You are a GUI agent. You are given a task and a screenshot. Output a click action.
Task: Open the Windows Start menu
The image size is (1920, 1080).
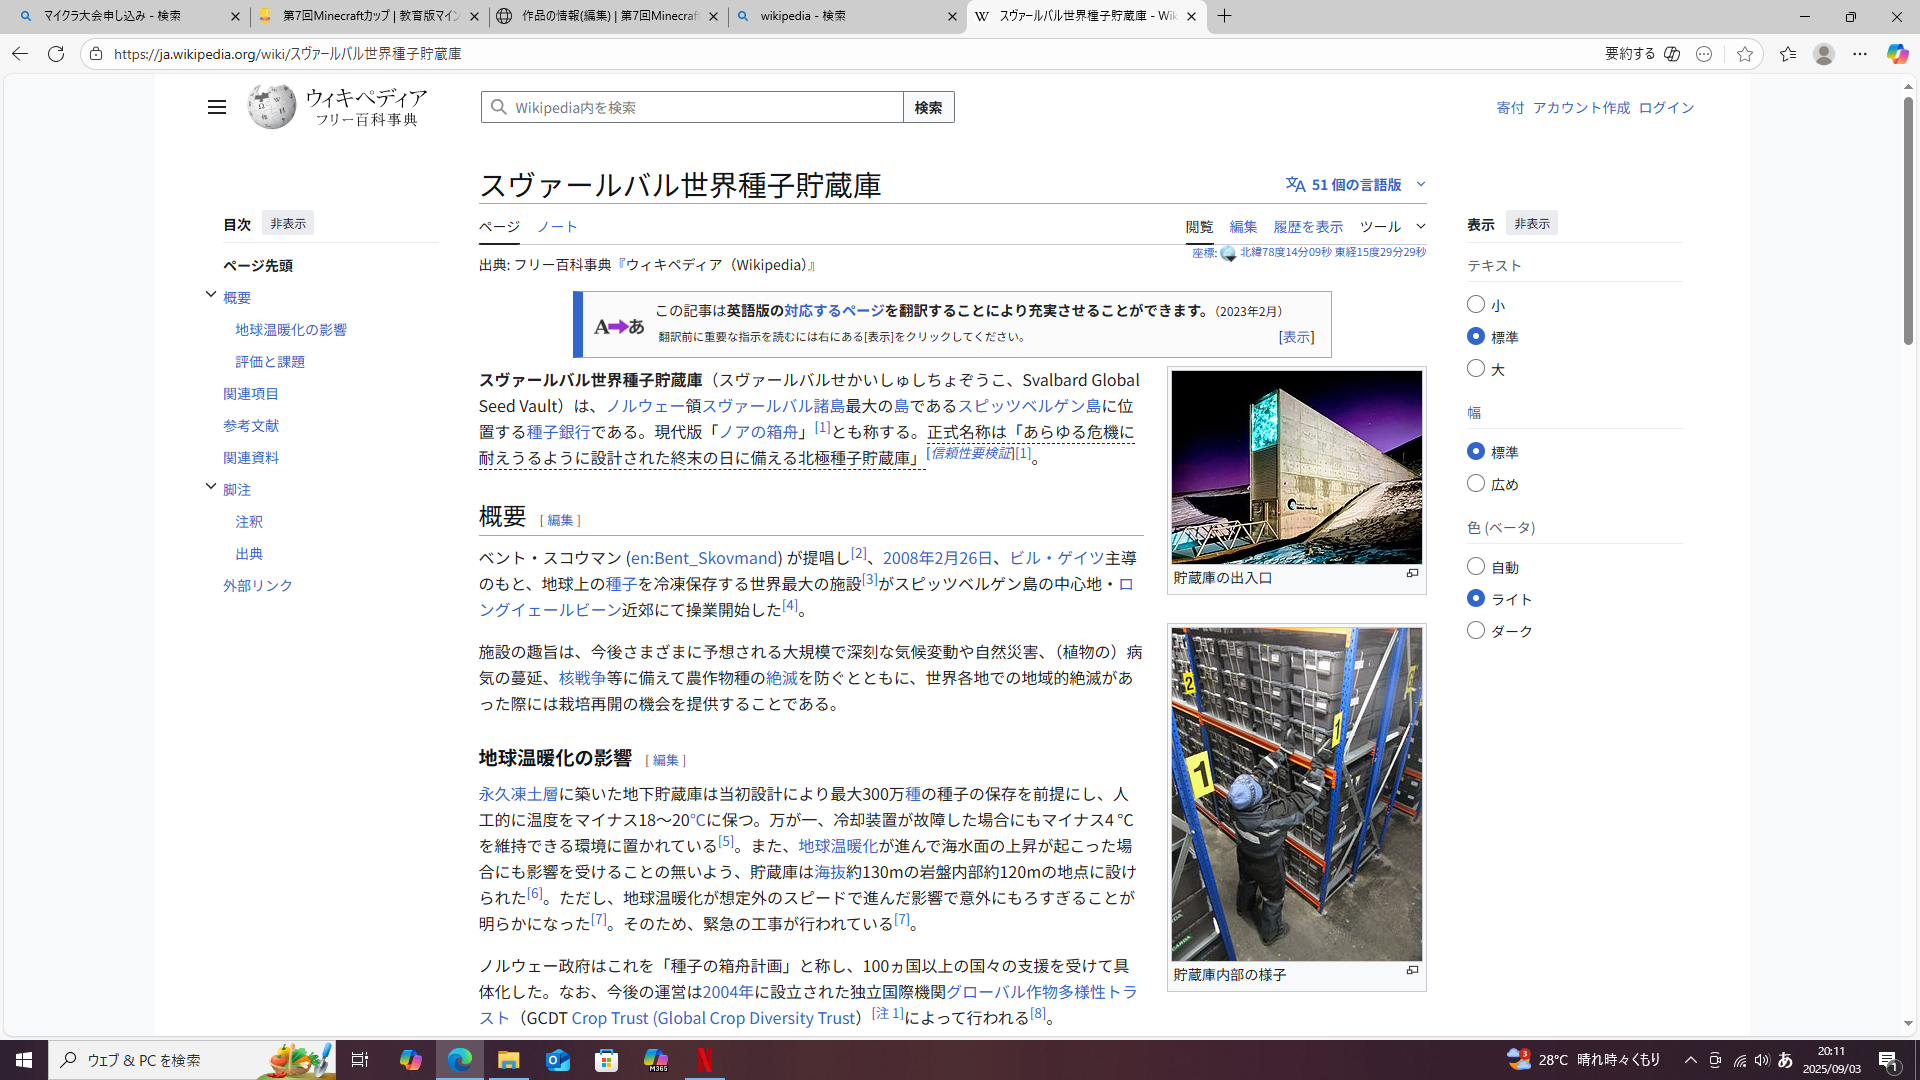pyautogui.click(x=24, y=1060)
